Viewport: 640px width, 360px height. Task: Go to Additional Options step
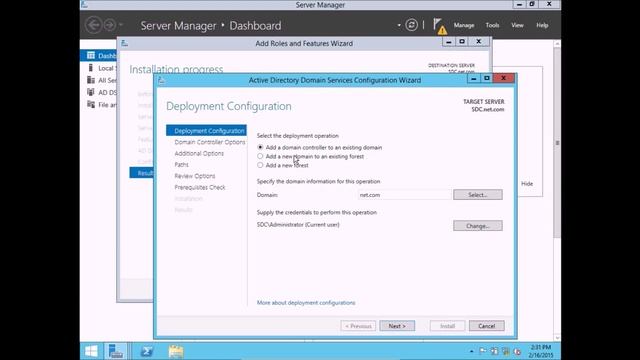[199, 153]
